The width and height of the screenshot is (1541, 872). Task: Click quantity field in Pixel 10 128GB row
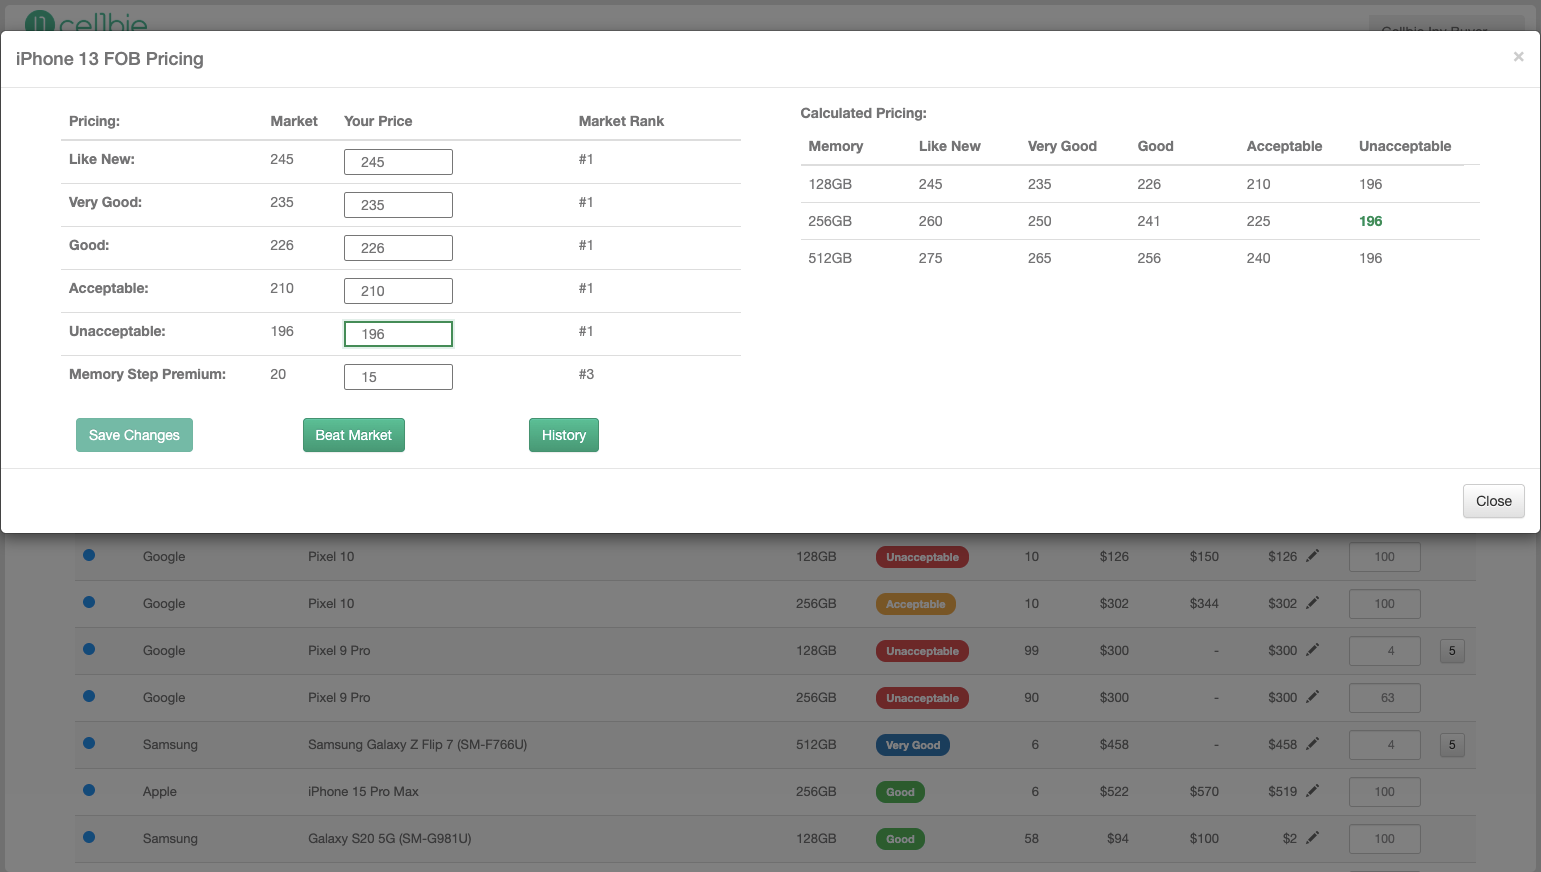point(1385,557)
